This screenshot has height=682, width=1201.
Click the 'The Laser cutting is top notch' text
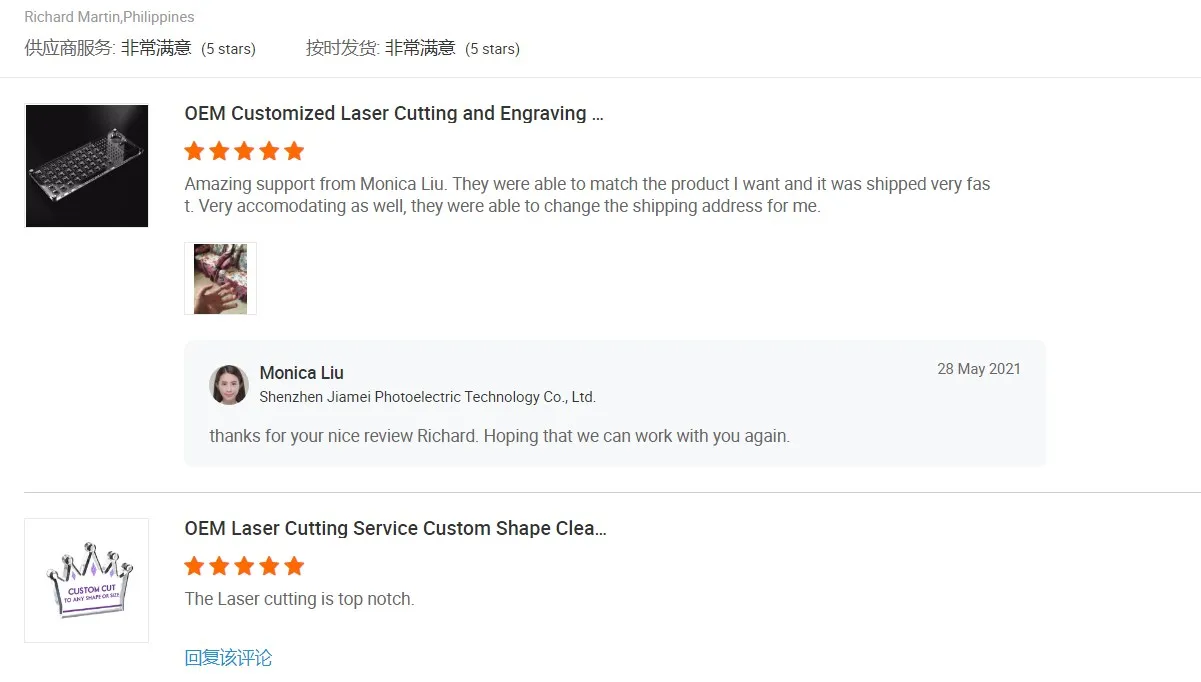(299, 600)
